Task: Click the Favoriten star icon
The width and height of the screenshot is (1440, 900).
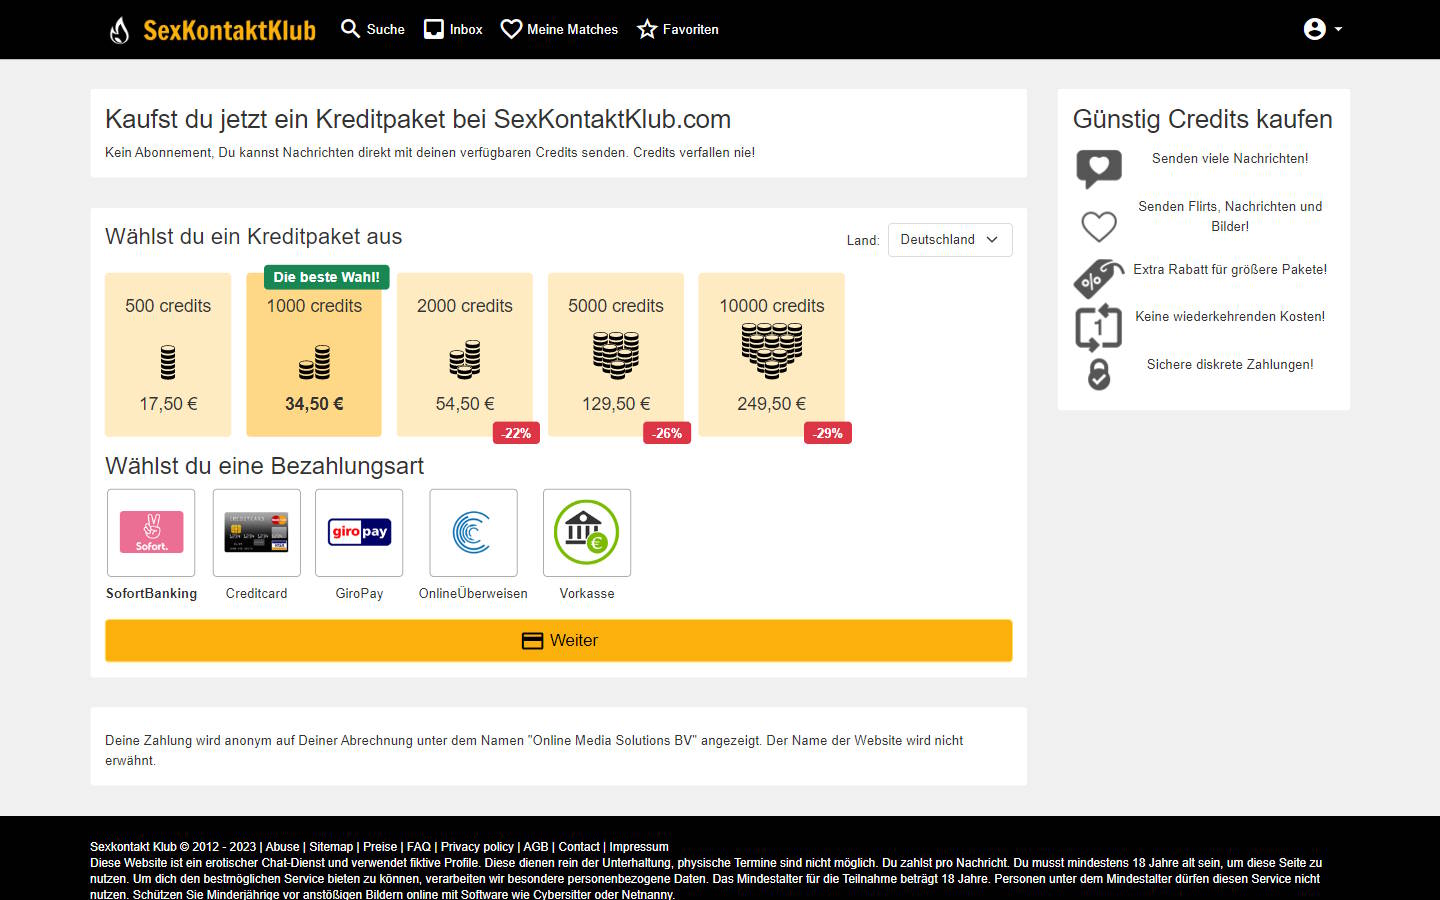Action: pyautogui.click(x=647, y=29)
